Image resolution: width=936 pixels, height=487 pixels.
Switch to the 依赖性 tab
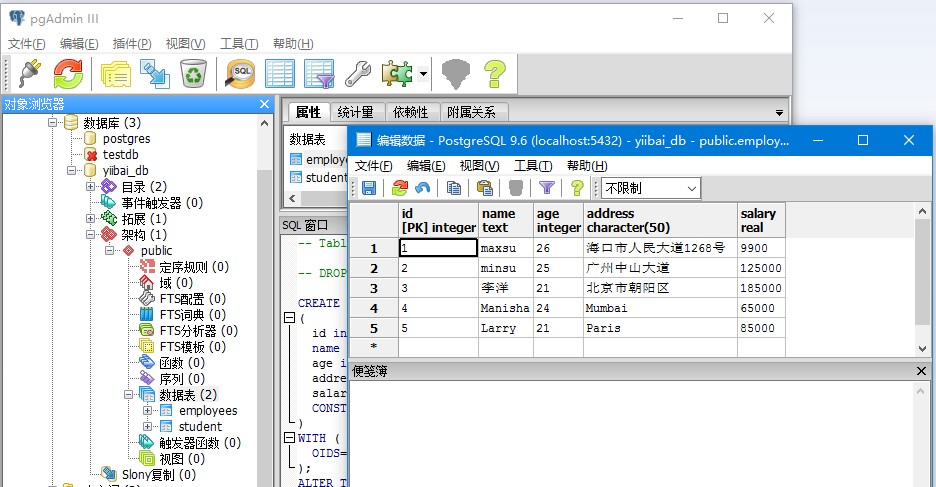coord(411,112)
